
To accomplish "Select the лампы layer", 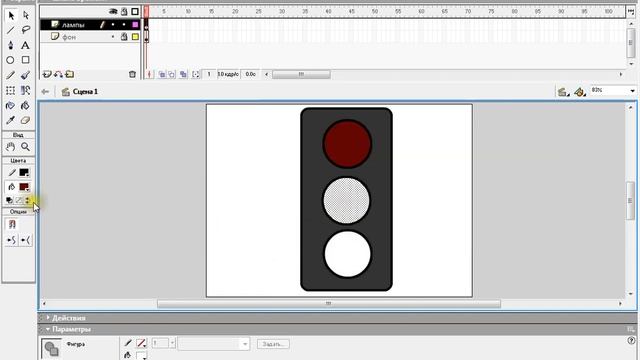I will click(73, 25).
